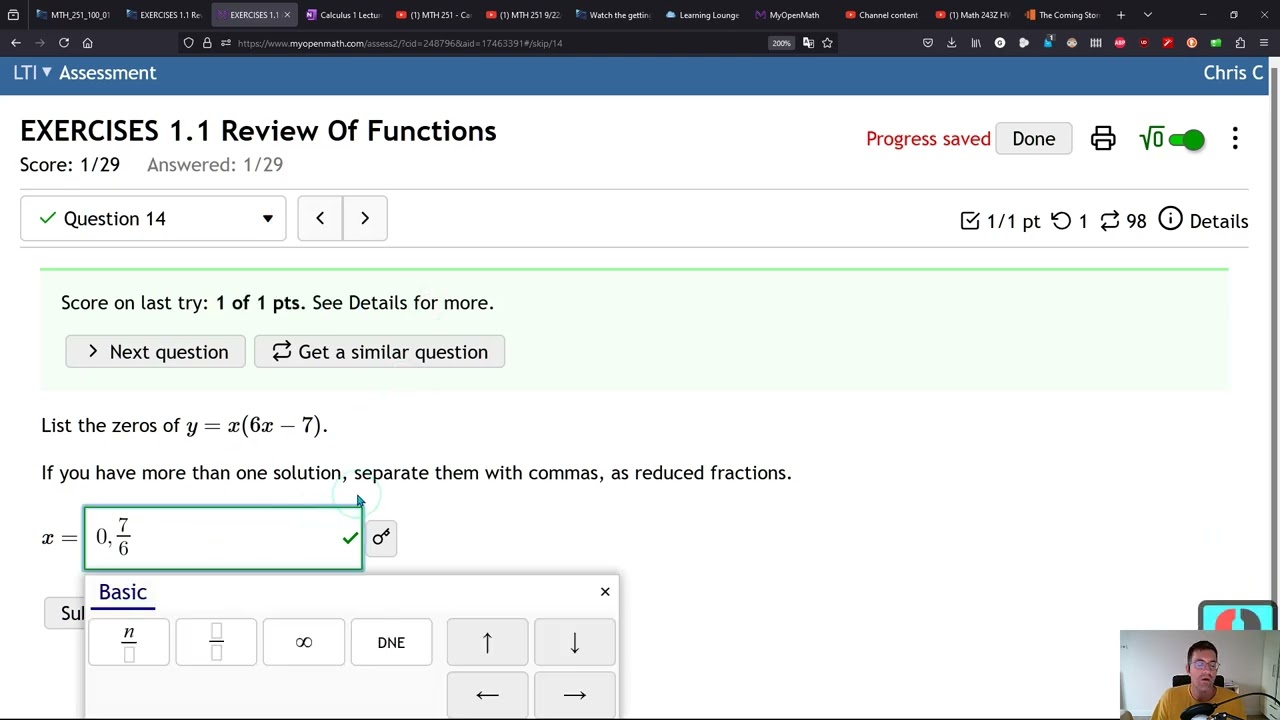This screenshot has width=1280, height=720.
Task: Click the AdBlock Plus extension icon
Action: (1120, 43)
